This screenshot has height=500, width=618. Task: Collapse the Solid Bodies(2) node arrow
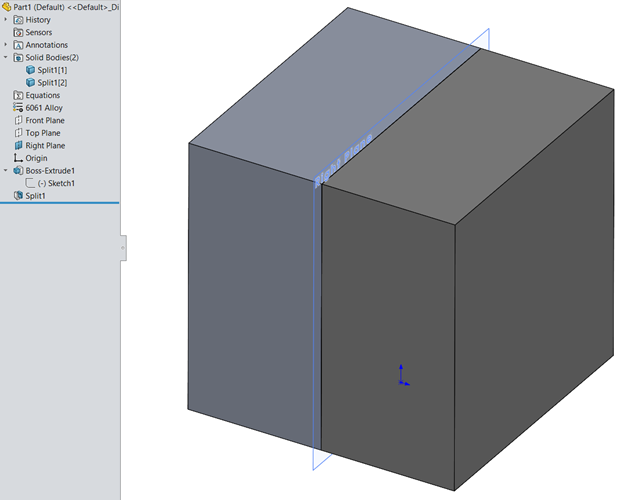click(x=6, y=57)
